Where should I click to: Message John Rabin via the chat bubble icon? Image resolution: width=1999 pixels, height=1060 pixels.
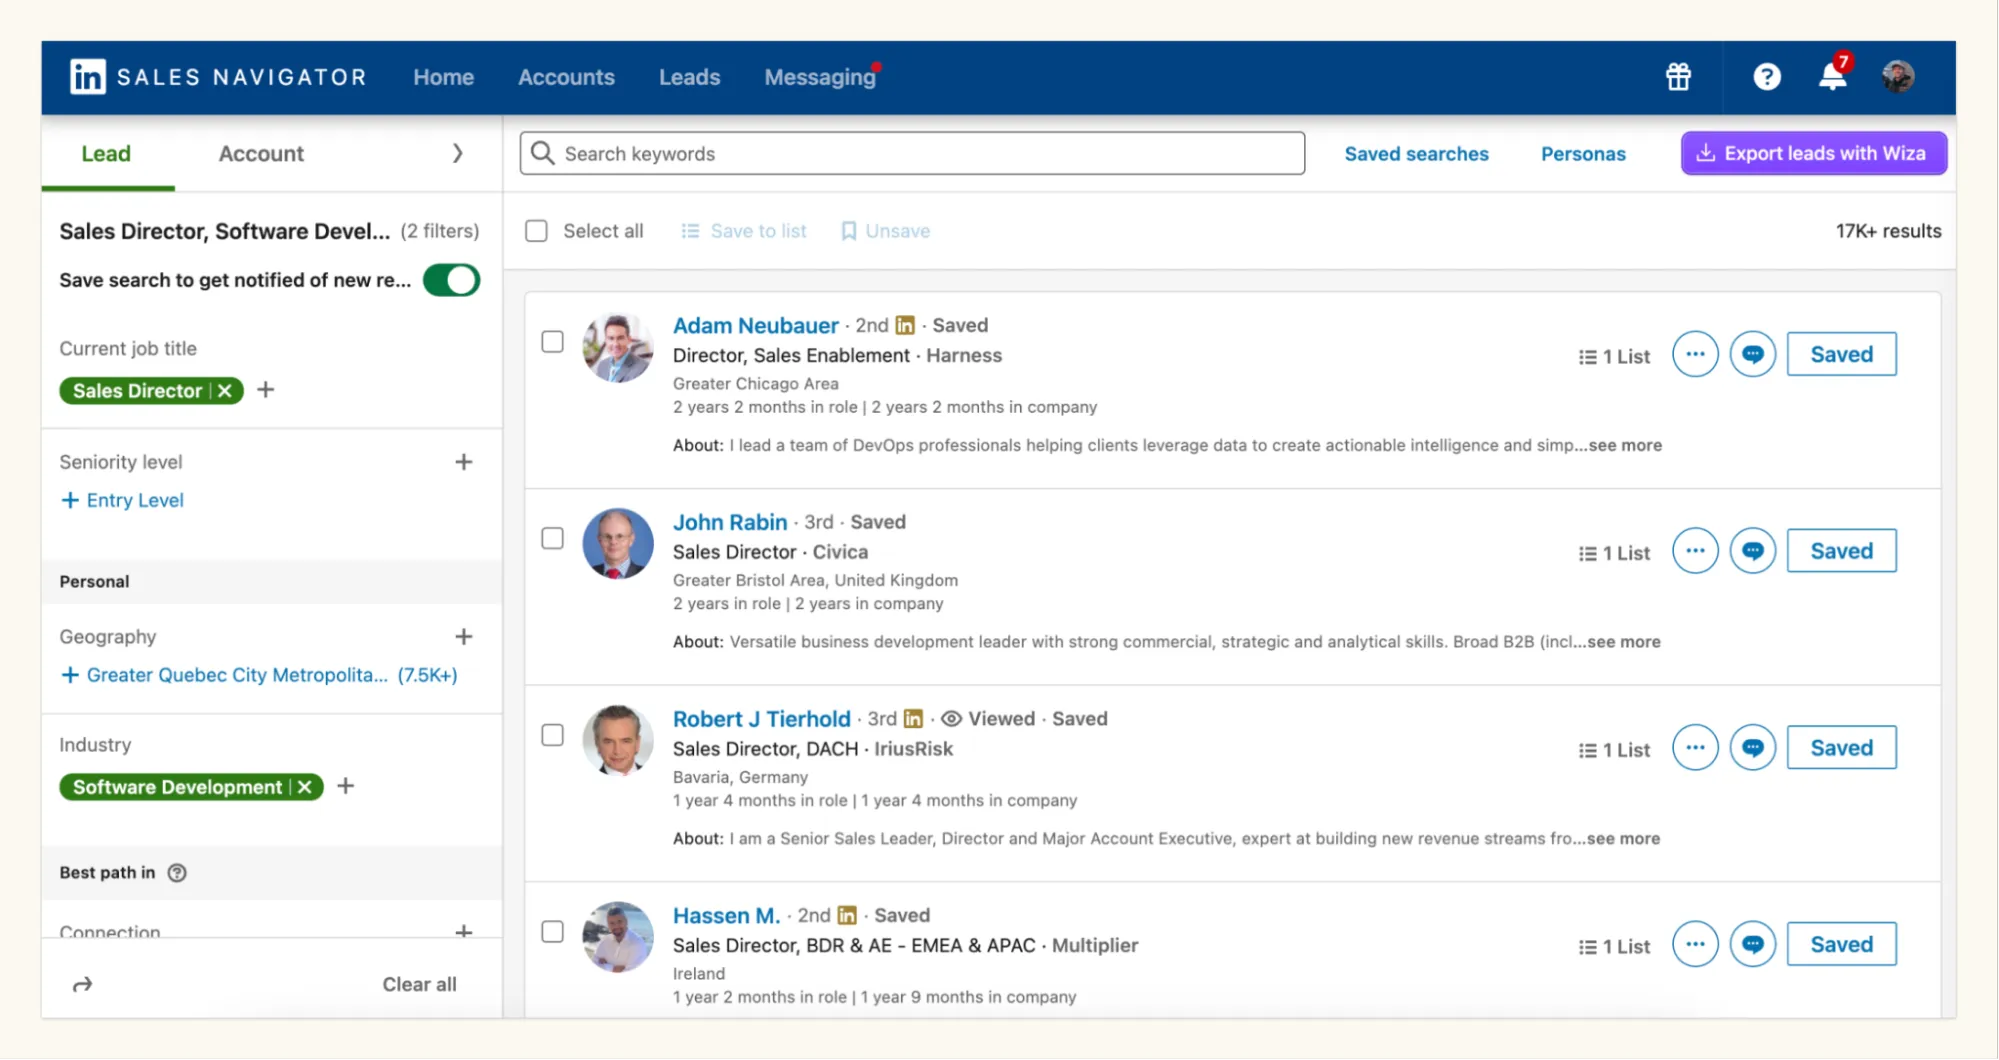point(1751,550)
